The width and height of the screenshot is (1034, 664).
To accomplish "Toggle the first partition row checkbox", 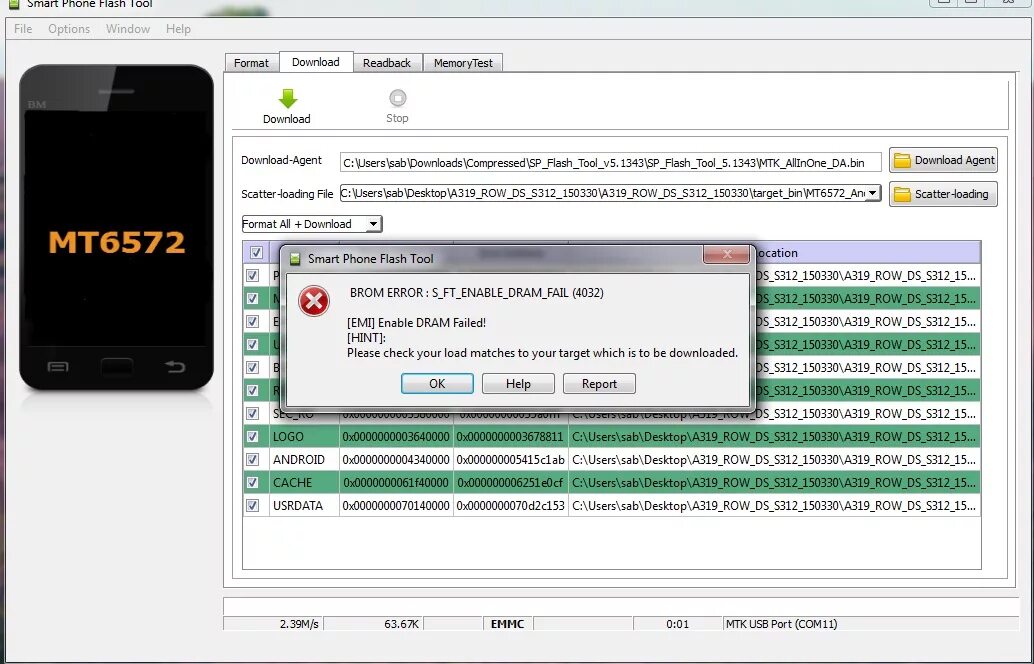I will click(252, 276).
